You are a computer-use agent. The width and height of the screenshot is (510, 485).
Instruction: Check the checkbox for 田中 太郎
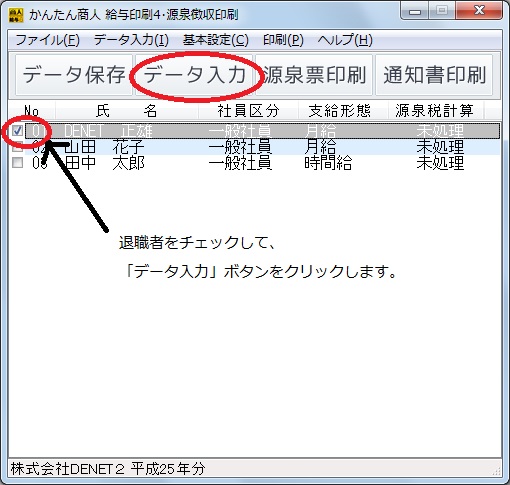pyautogui.click(x=17, y=163)
